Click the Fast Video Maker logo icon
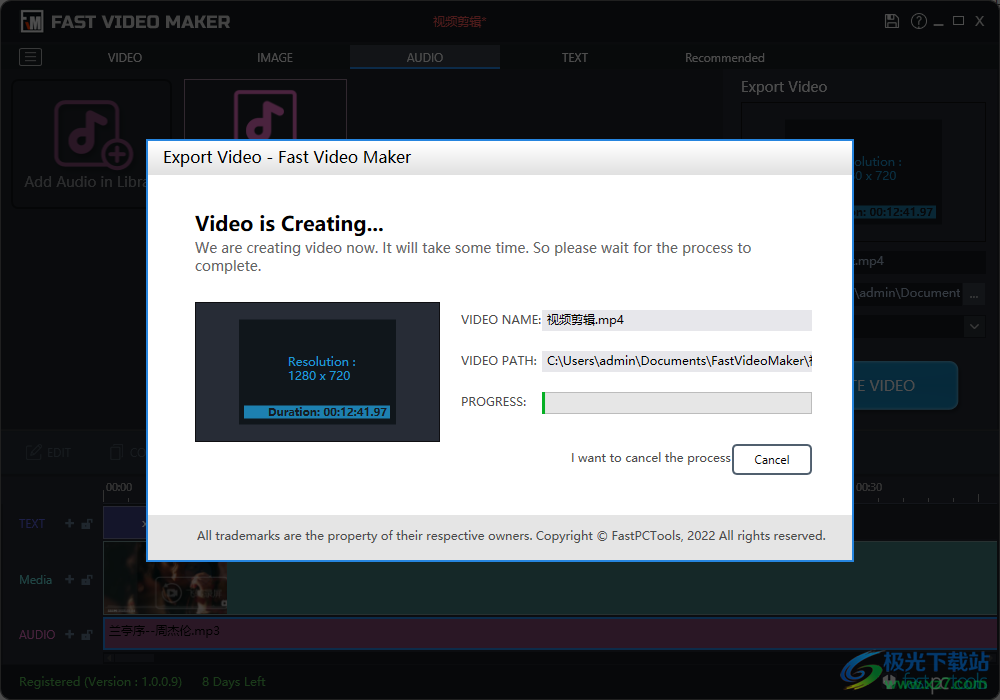 click(31, 22)
